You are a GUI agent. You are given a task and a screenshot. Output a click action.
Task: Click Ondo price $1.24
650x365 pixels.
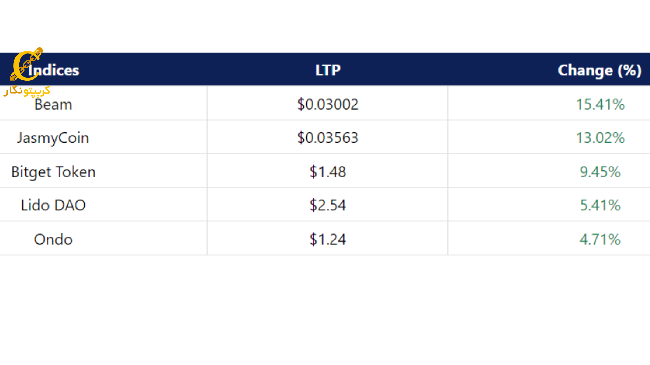click(327, 239)
